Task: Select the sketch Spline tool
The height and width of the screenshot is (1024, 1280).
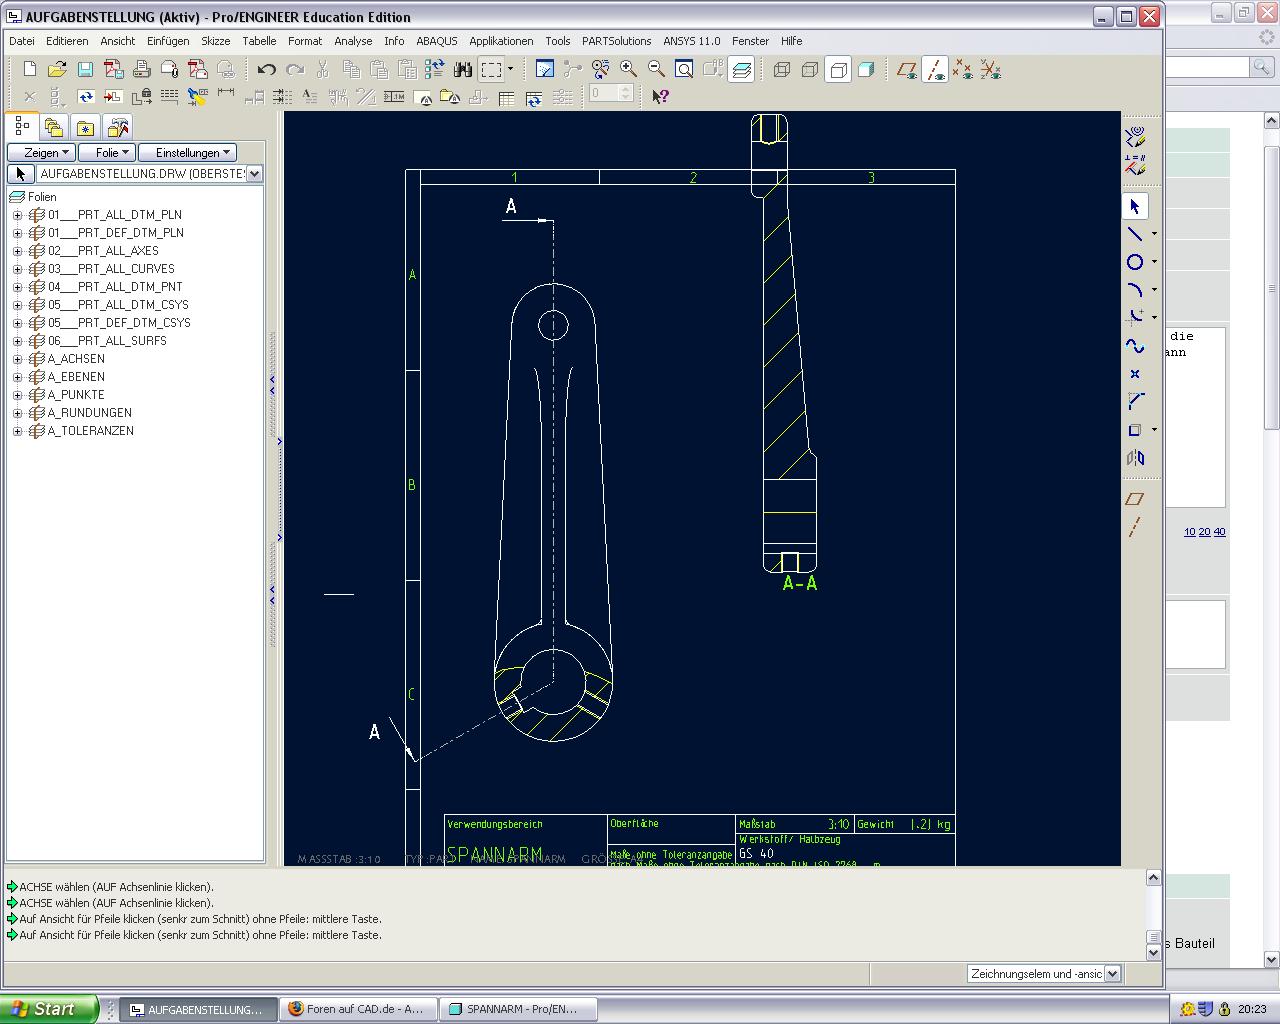Action: click(x=1135, y=346)
